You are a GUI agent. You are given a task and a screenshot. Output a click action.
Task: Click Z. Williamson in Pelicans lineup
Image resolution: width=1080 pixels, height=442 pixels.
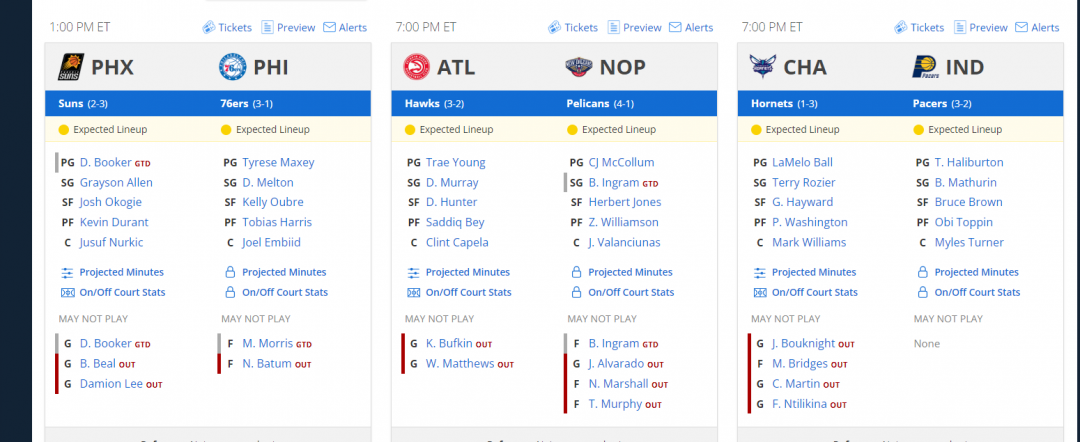(623, 222)
